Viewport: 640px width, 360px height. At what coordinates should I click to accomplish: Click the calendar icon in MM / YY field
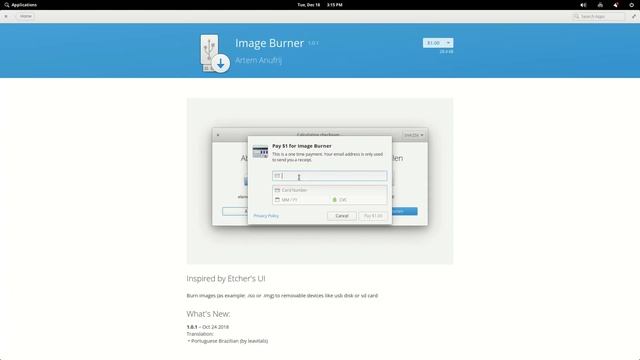[277, 200]
